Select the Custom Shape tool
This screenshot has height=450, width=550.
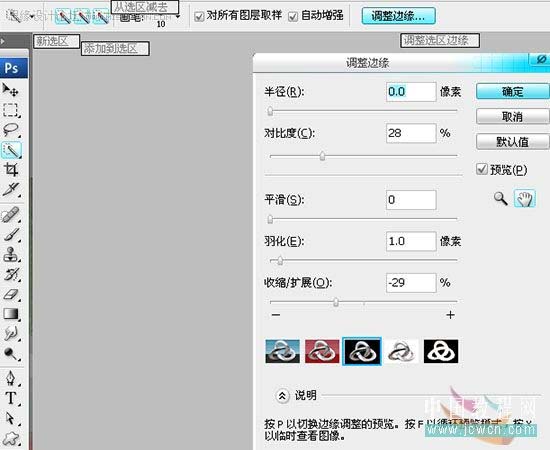pyautogui.click(x=11, y=438)
